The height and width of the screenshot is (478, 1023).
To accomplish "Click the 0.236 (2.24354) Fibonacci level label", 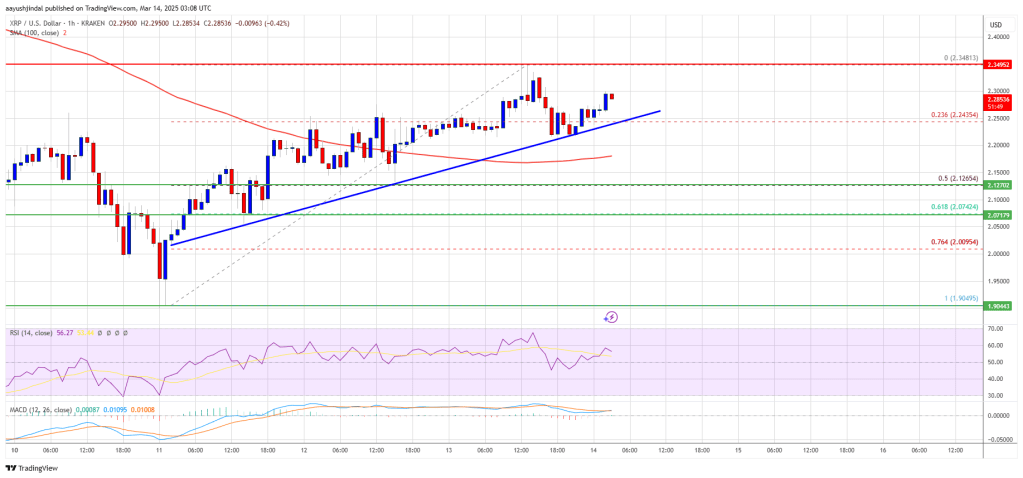I will click(x=953, y=115).
